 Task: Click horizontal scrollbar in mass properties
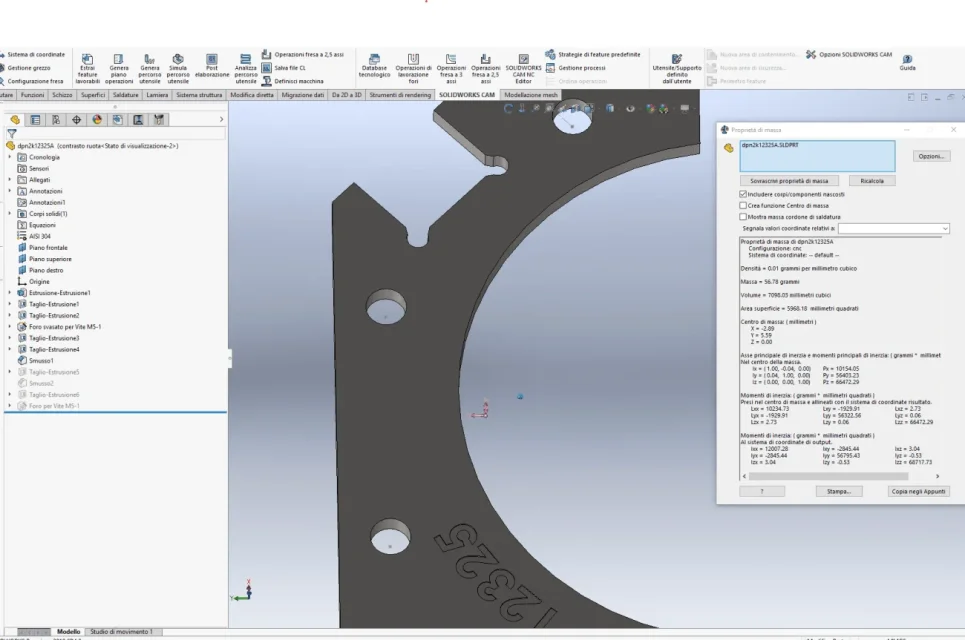click(828, 476)
